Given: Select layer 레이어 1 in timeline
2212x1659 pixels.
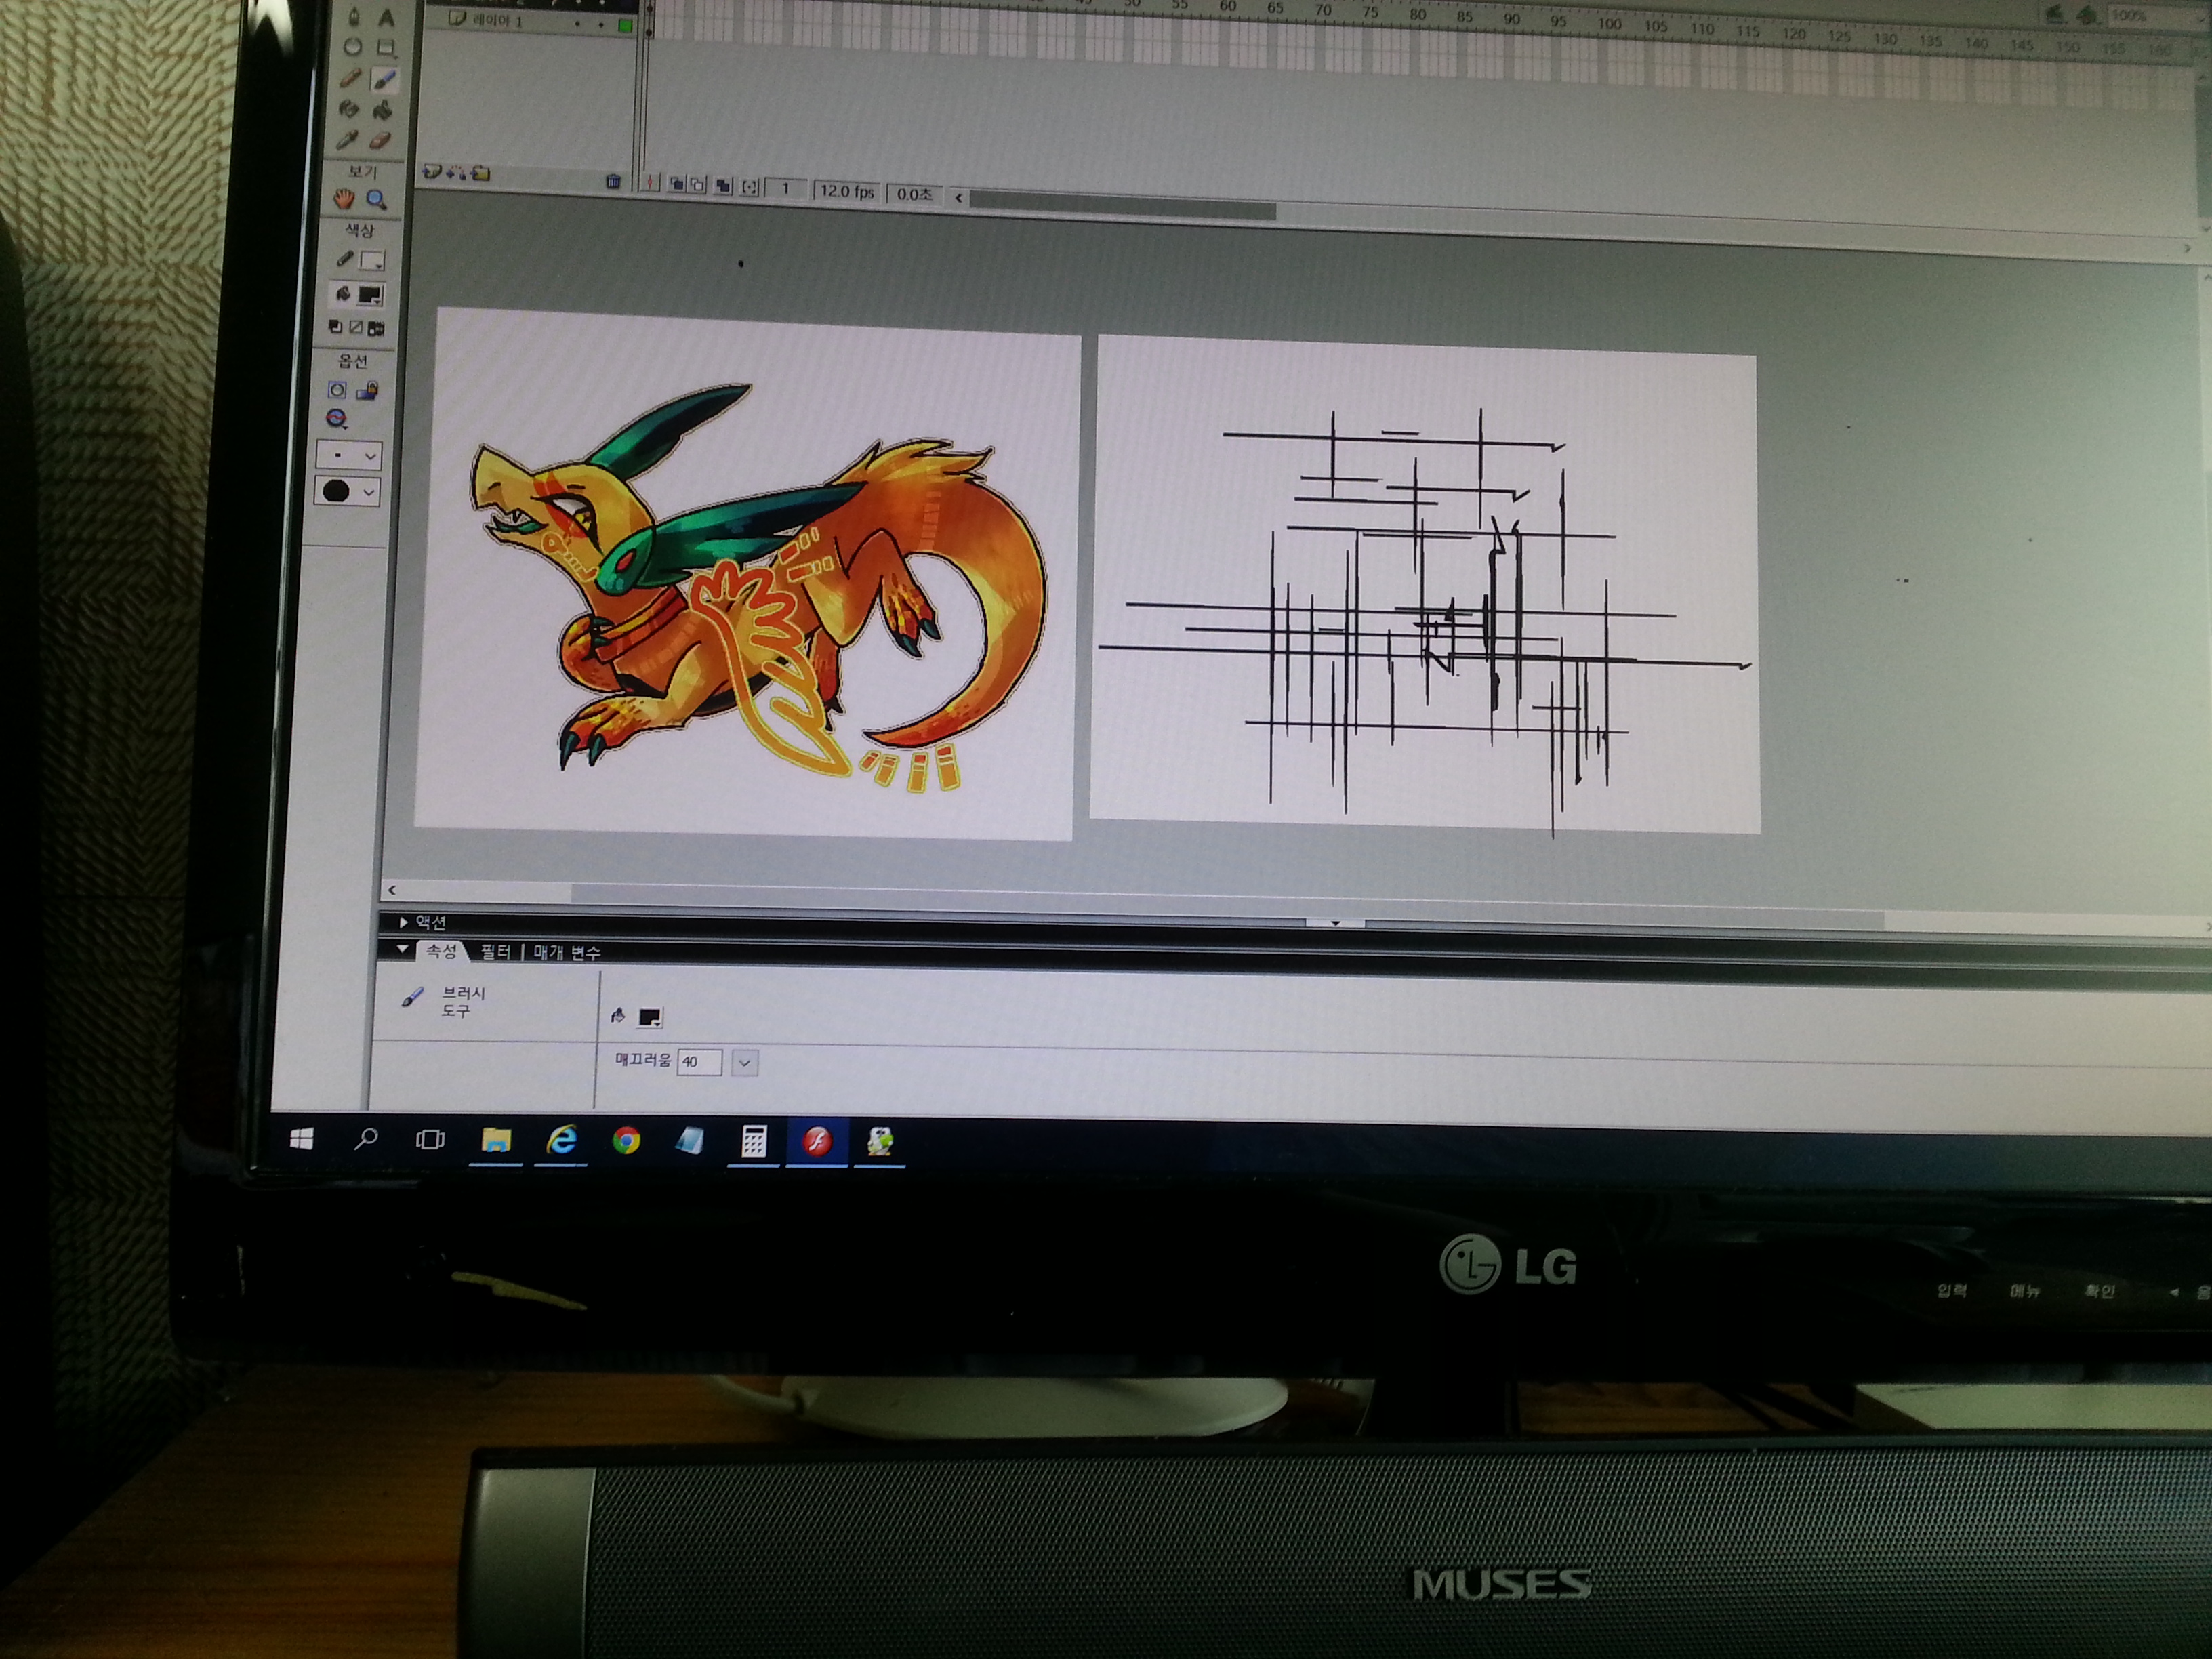Looking at the screenshot, I should (497, 20).
